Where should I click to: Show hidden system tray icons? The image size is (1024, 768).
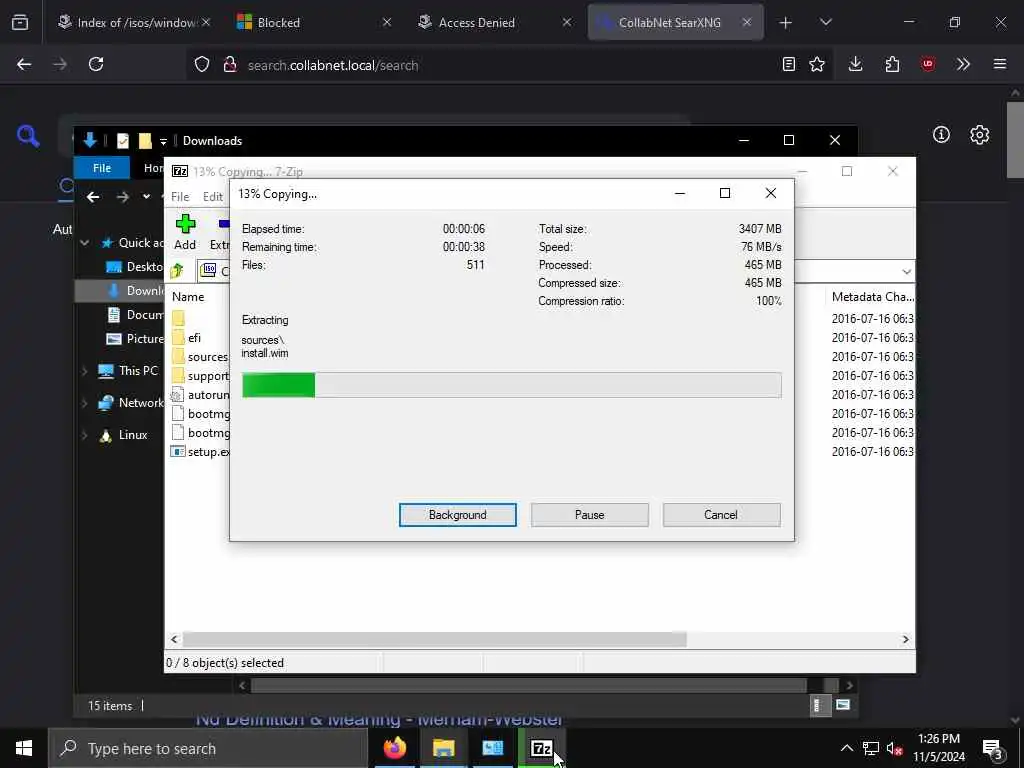coord(846,748)
